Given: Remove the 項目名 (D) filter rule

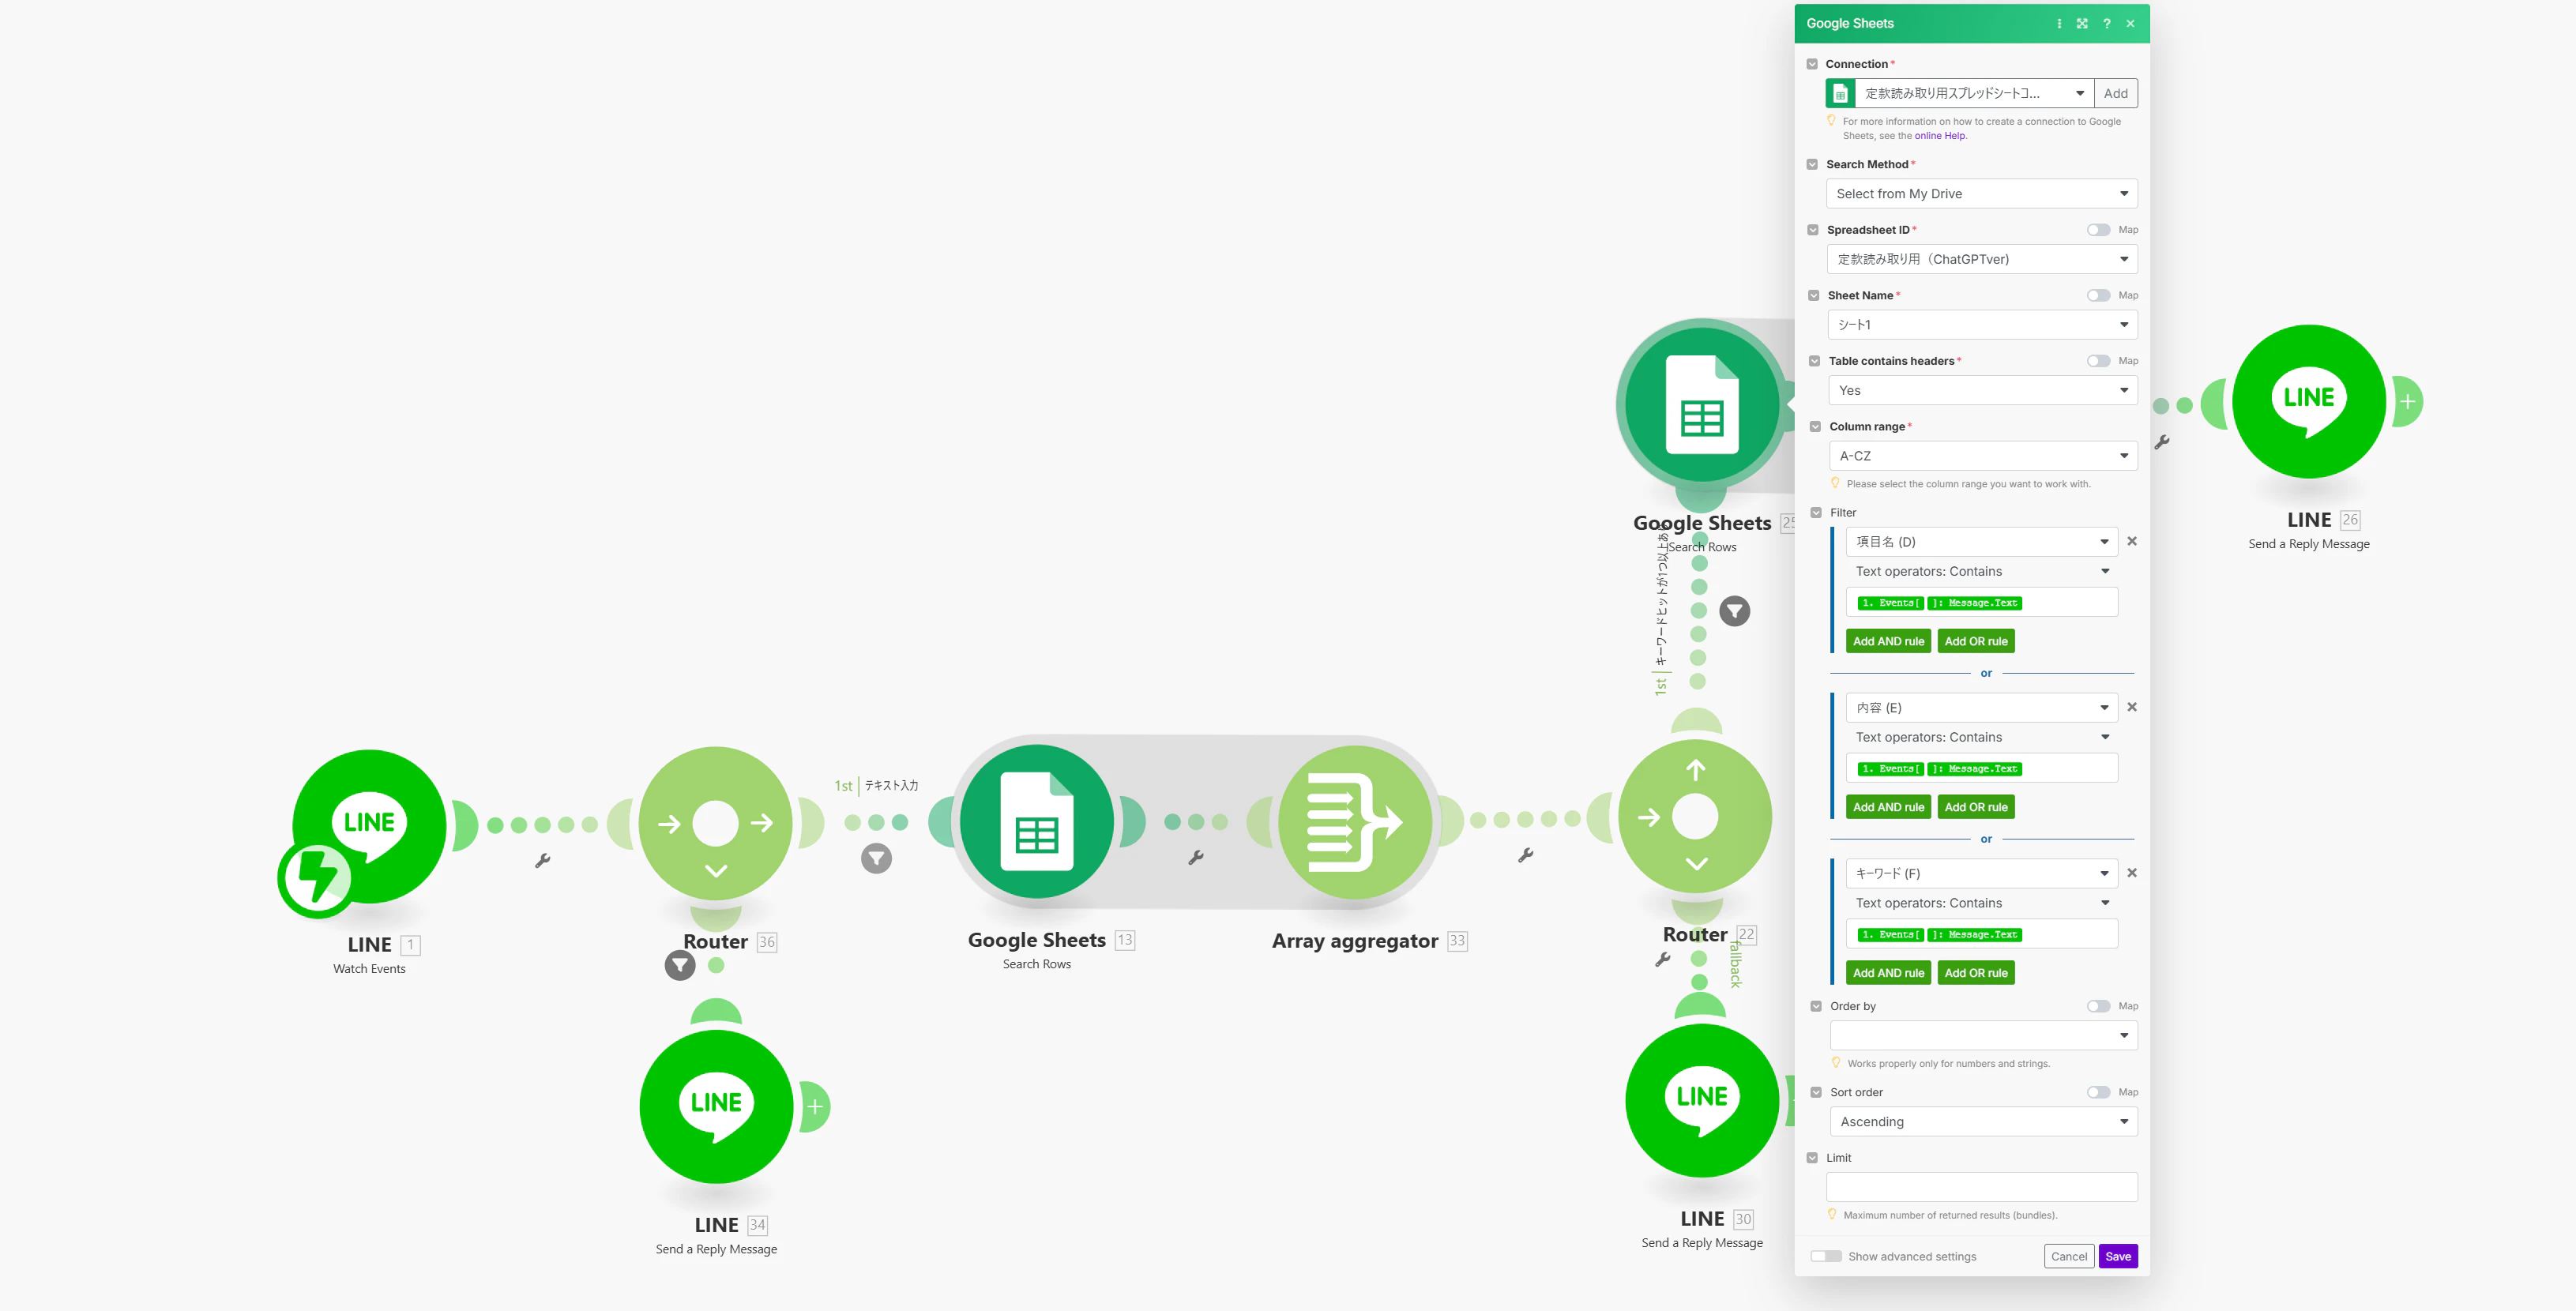Looking at the screenshot, I should [2132, 541].
